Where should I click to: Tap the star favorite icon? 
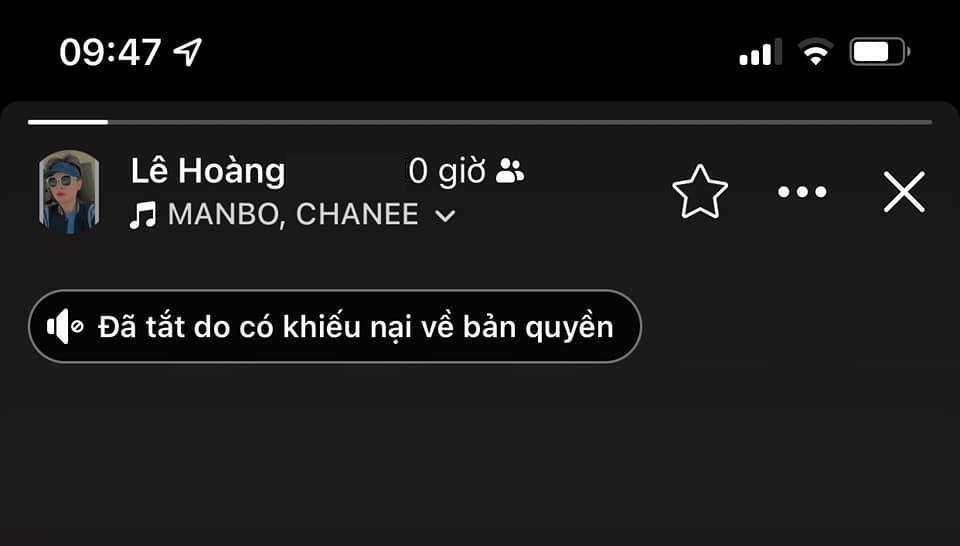[700, 192]
